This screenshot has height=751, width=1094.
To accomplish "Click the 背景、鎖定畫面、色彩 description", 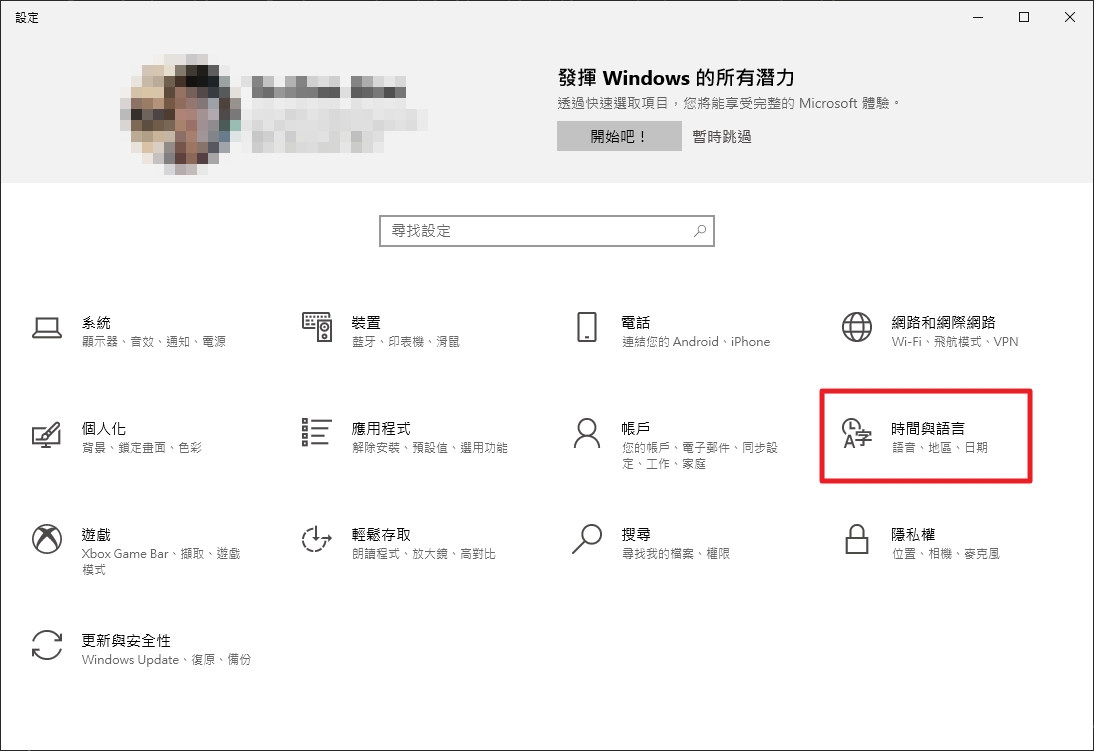I will pyautogui.click(x=142, y=448).
